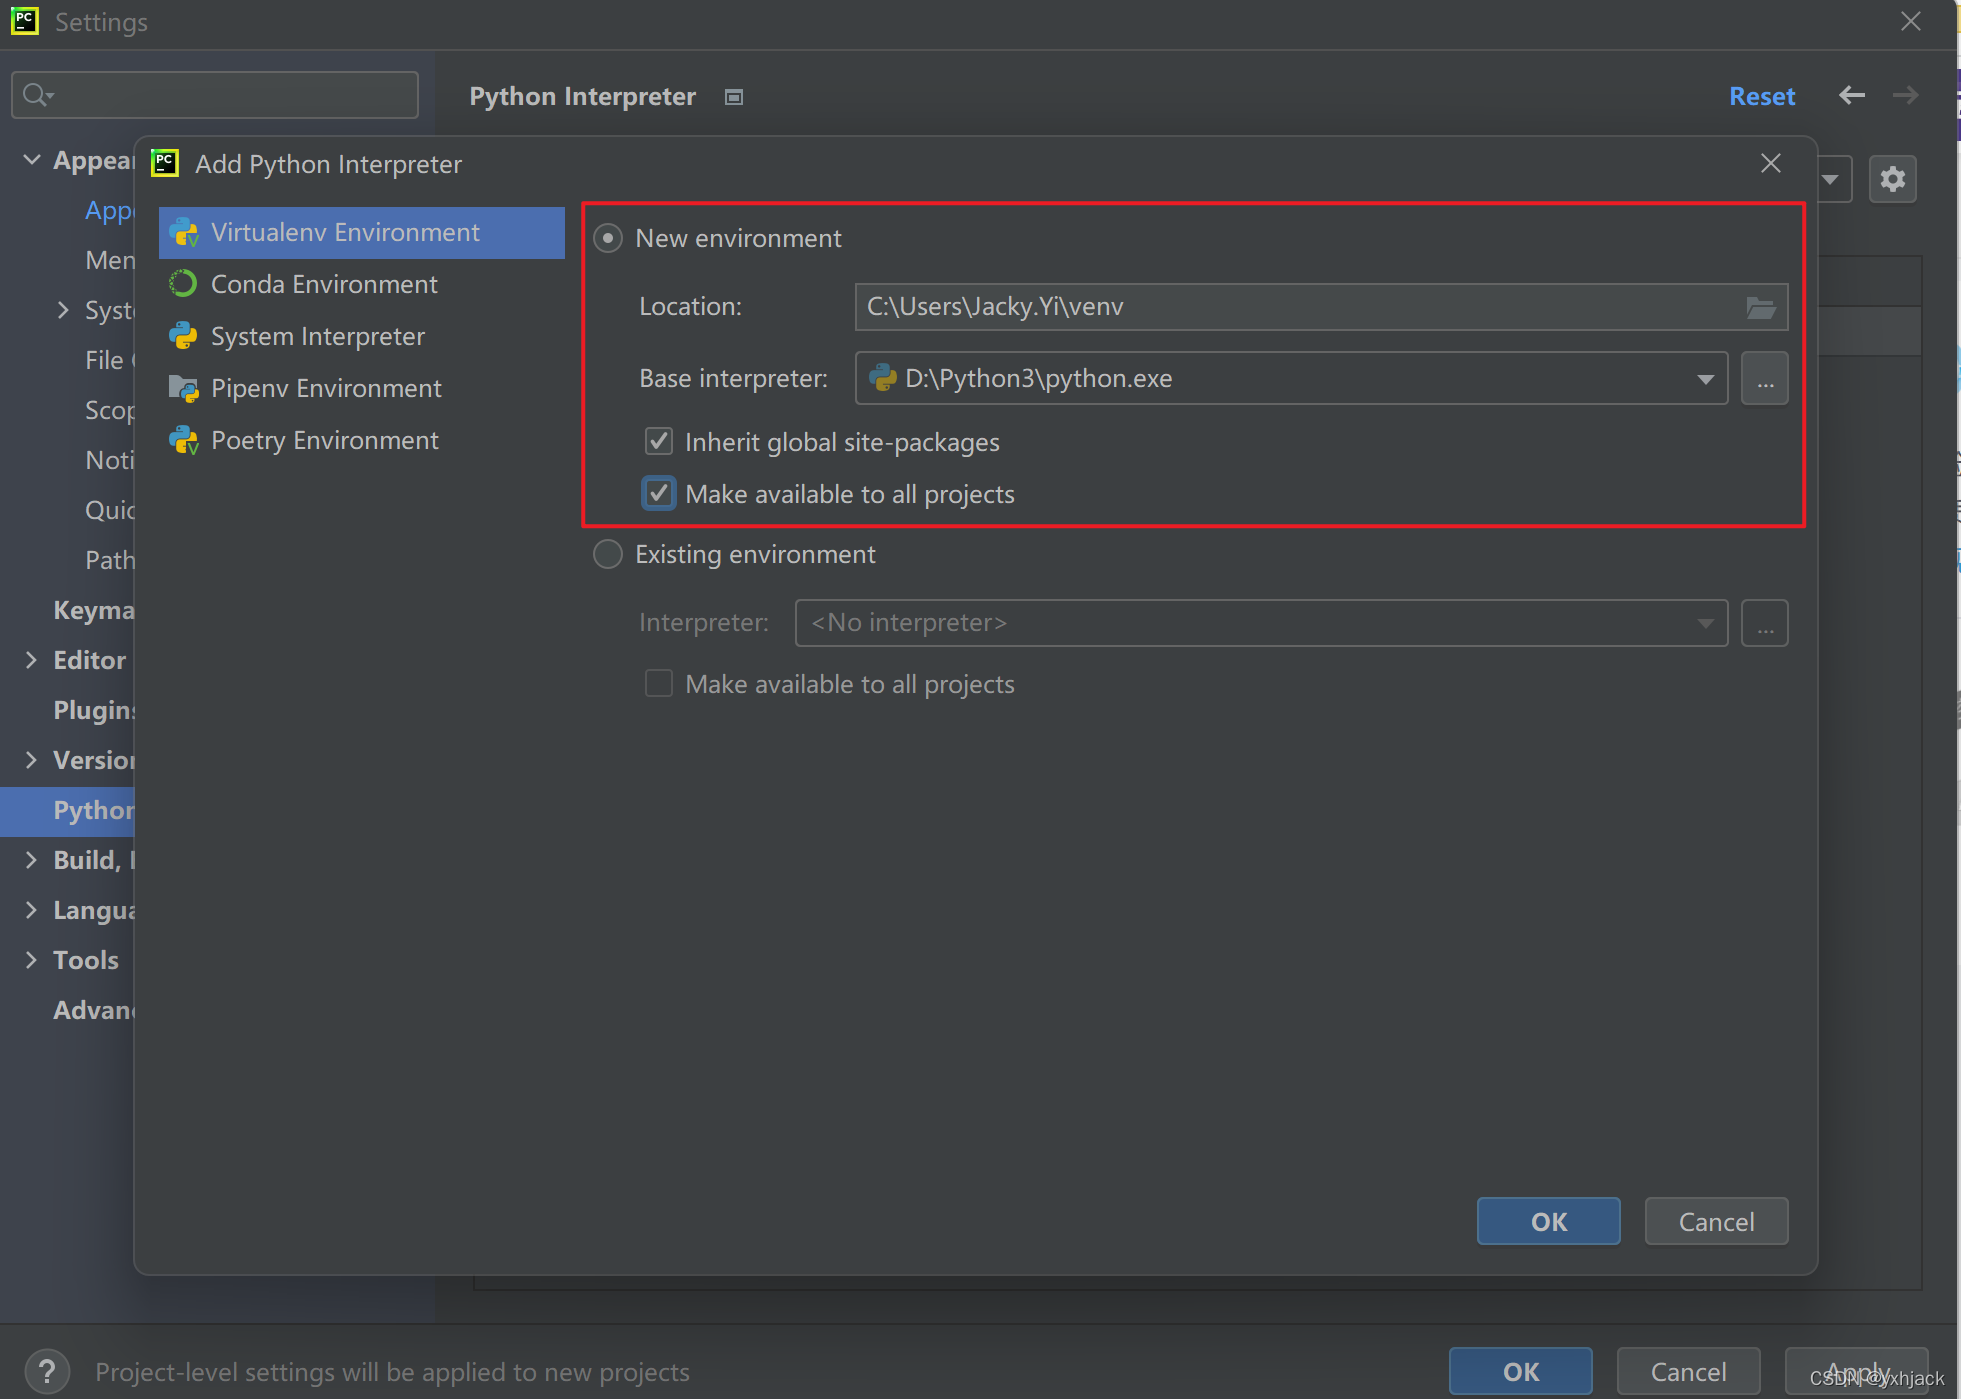Click OK in Add Python Interpreter dialog
Image resolution: width=1961 pixels, height=1399 pixels.
tap(1548, 1221)
